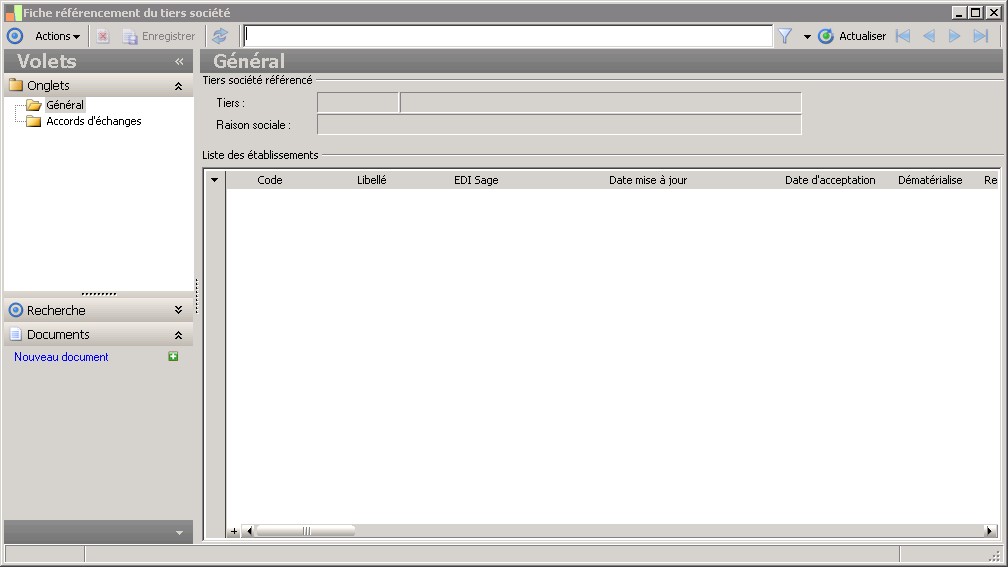Click the Tiers name field
The width and height of the screenshot is (1008, 567).
pyautogui.click(x=600, y=103)
